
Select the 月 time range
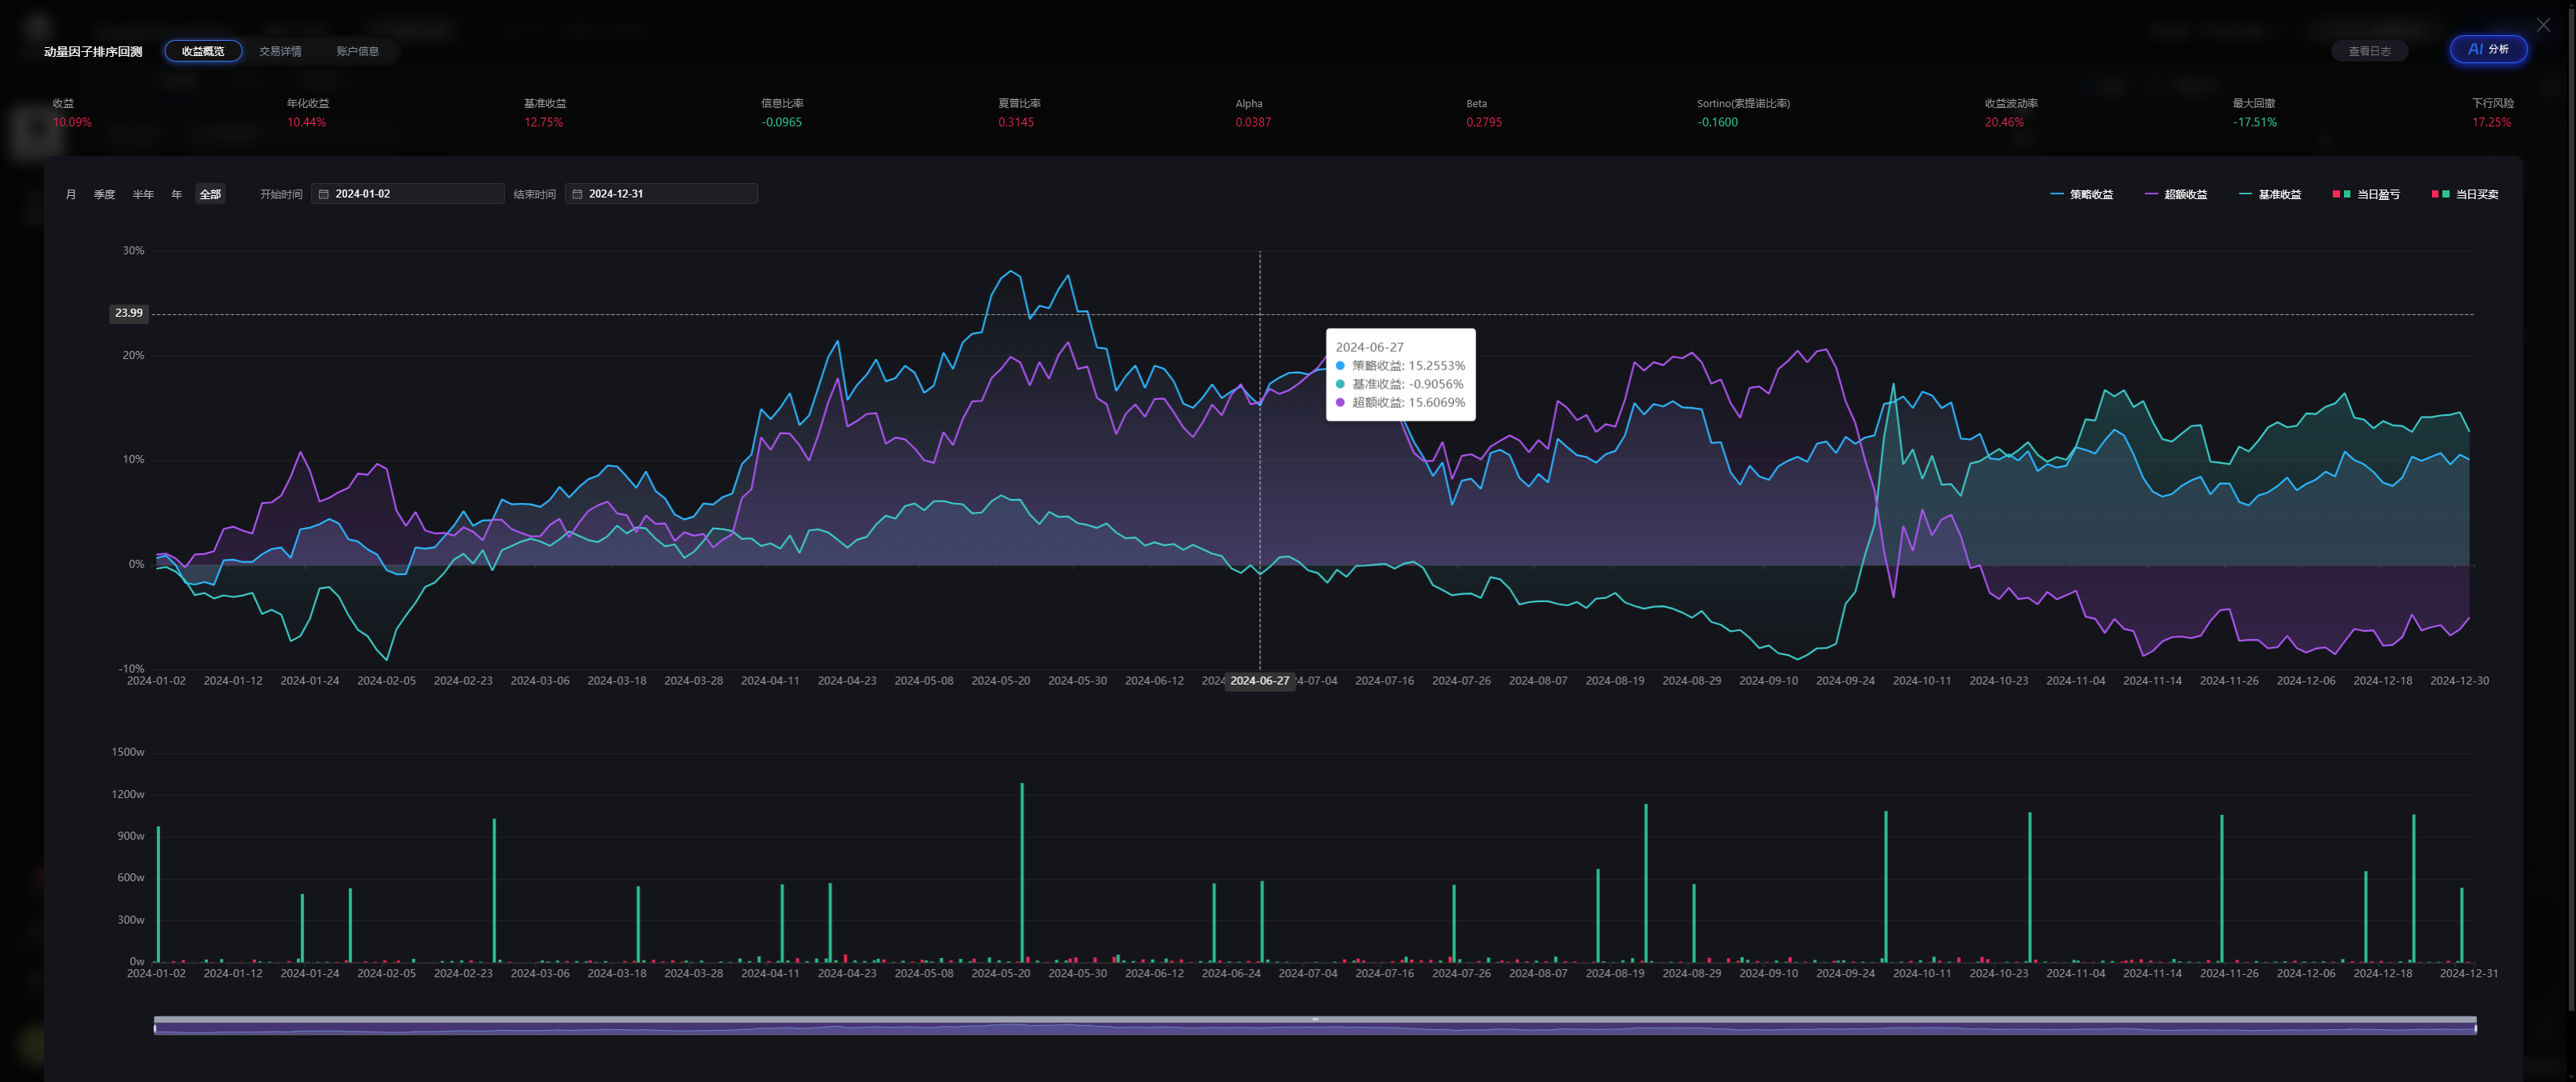tap(71, 194)
